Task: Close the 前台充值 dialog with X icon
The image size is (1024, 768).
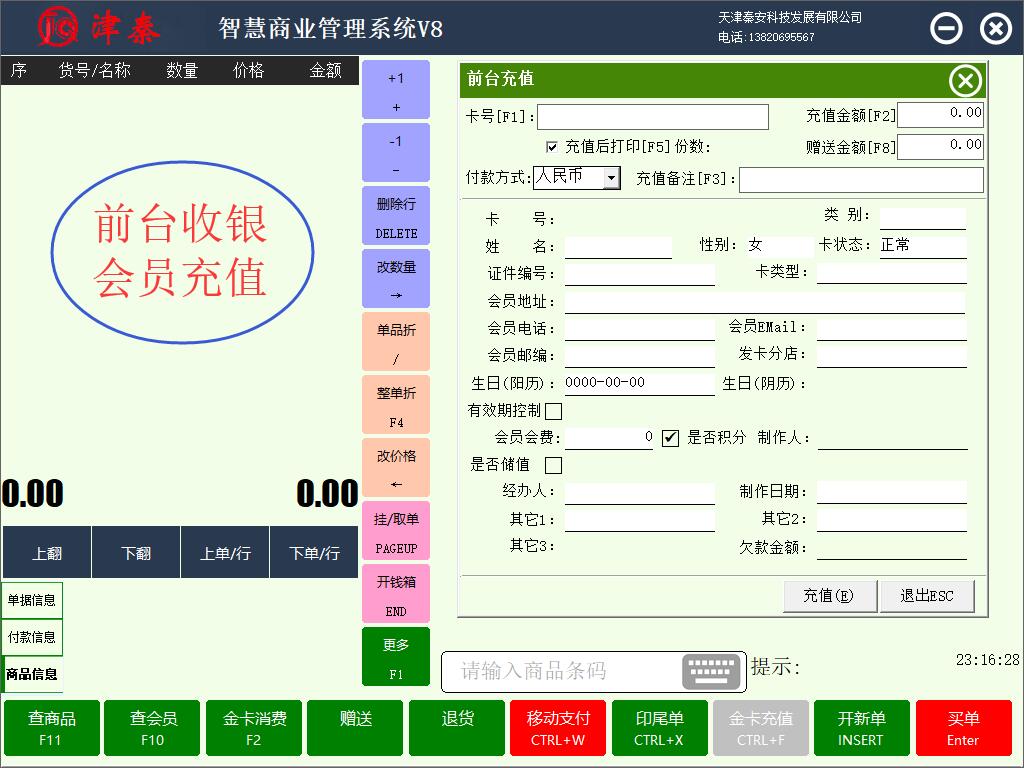Action: 964,81
